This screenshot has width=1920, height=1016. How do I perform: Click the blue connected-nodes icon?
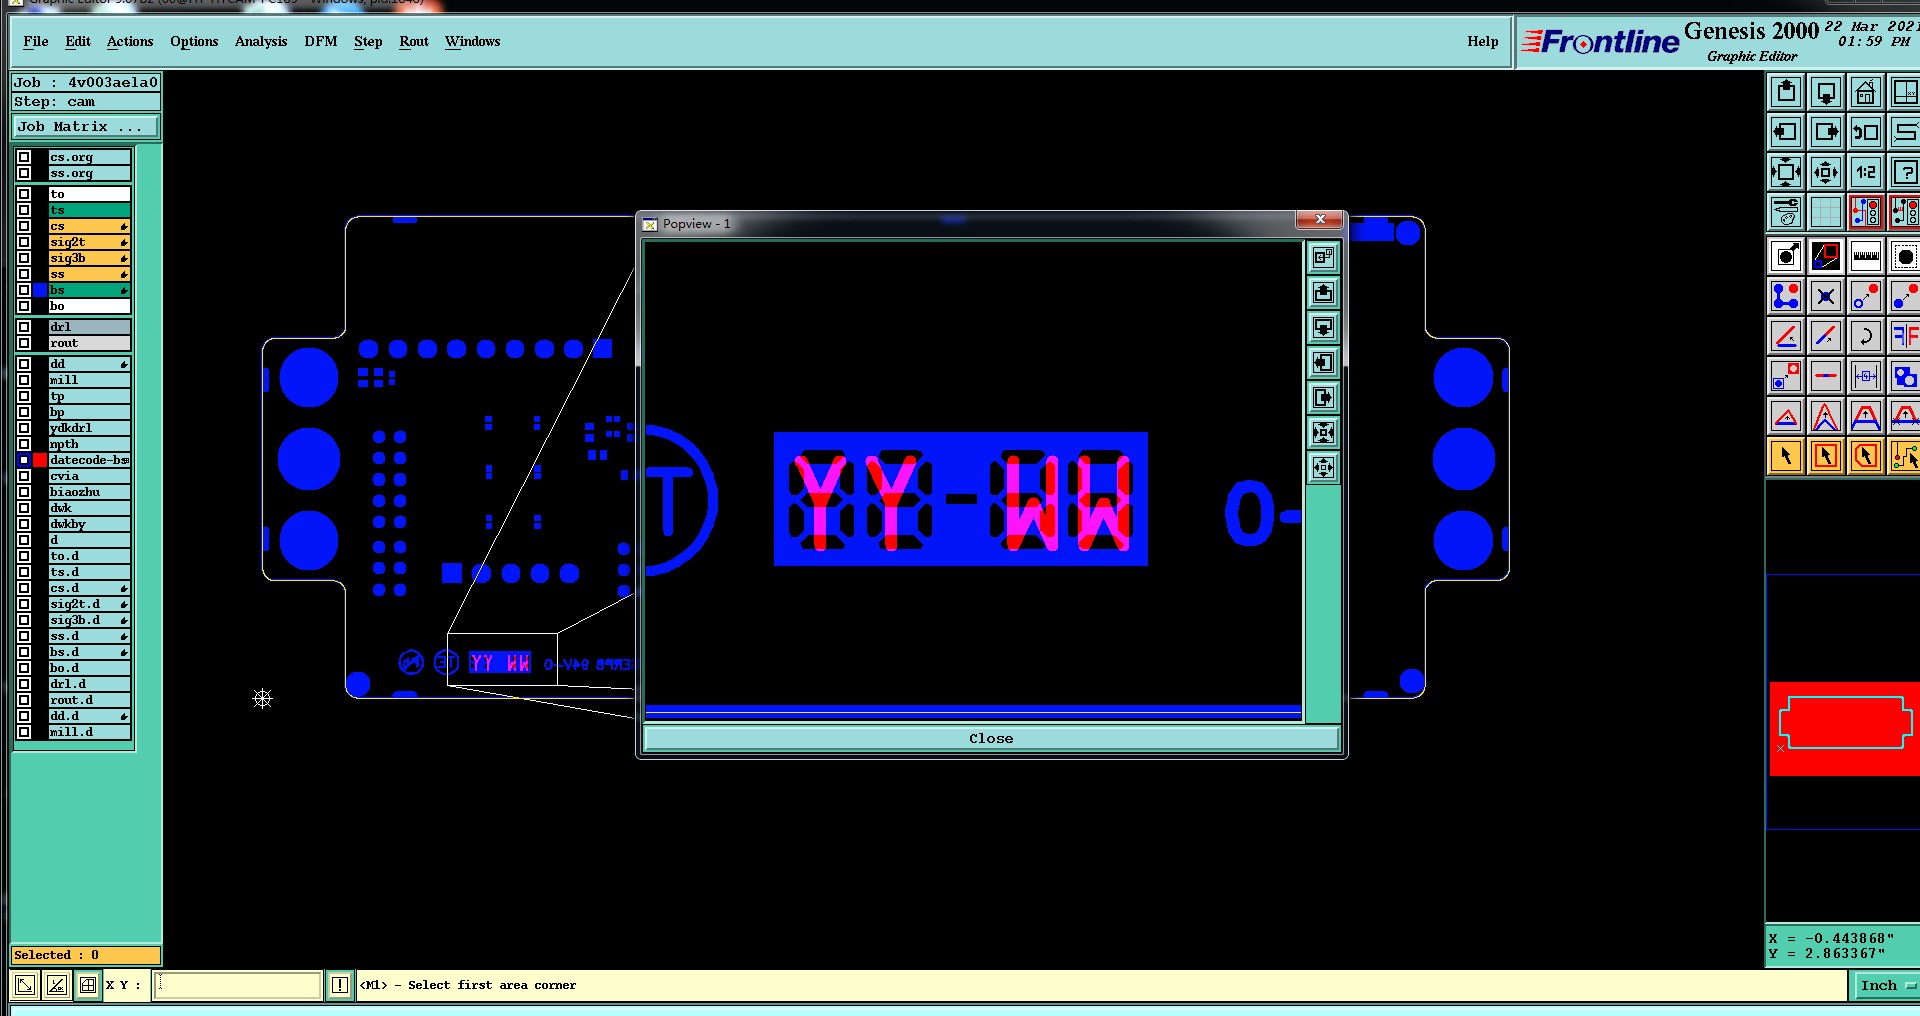pos(1786,296)
